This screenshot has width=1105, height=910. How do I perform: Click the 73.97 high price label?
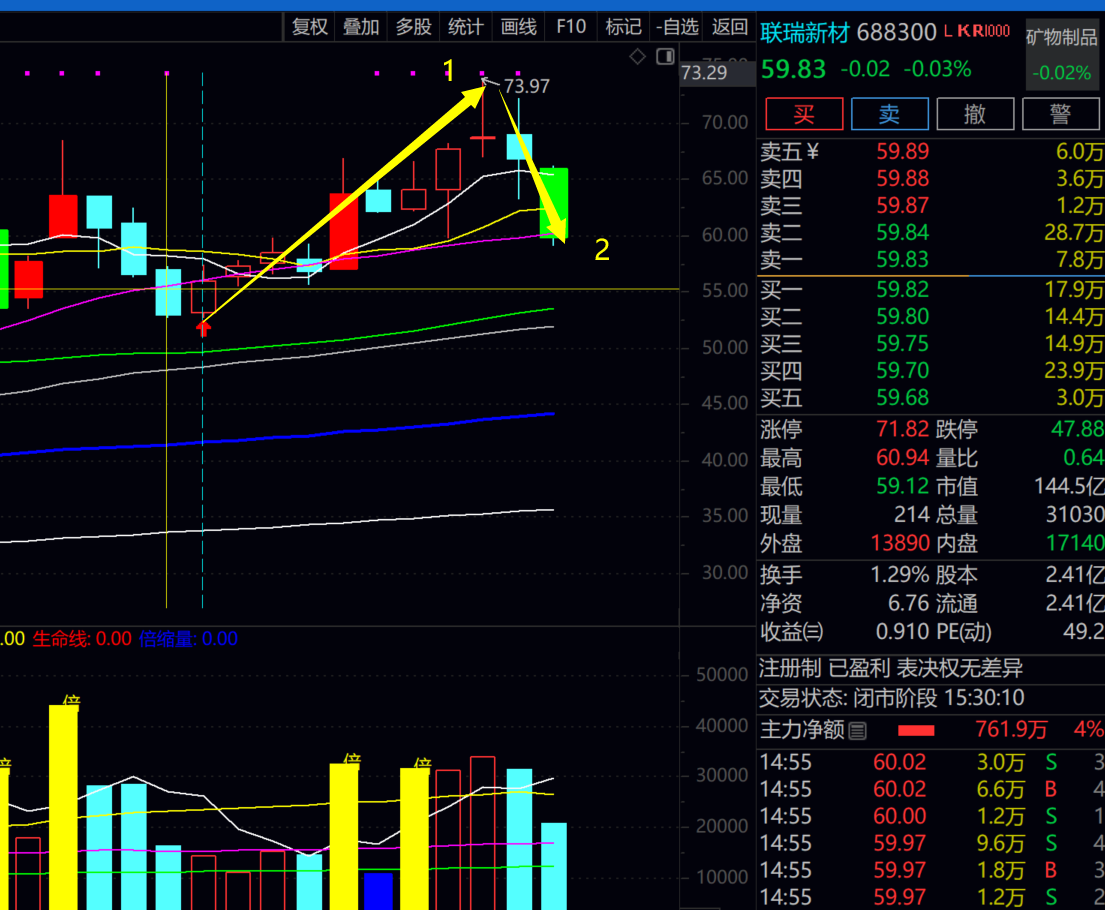click(526, 87)
